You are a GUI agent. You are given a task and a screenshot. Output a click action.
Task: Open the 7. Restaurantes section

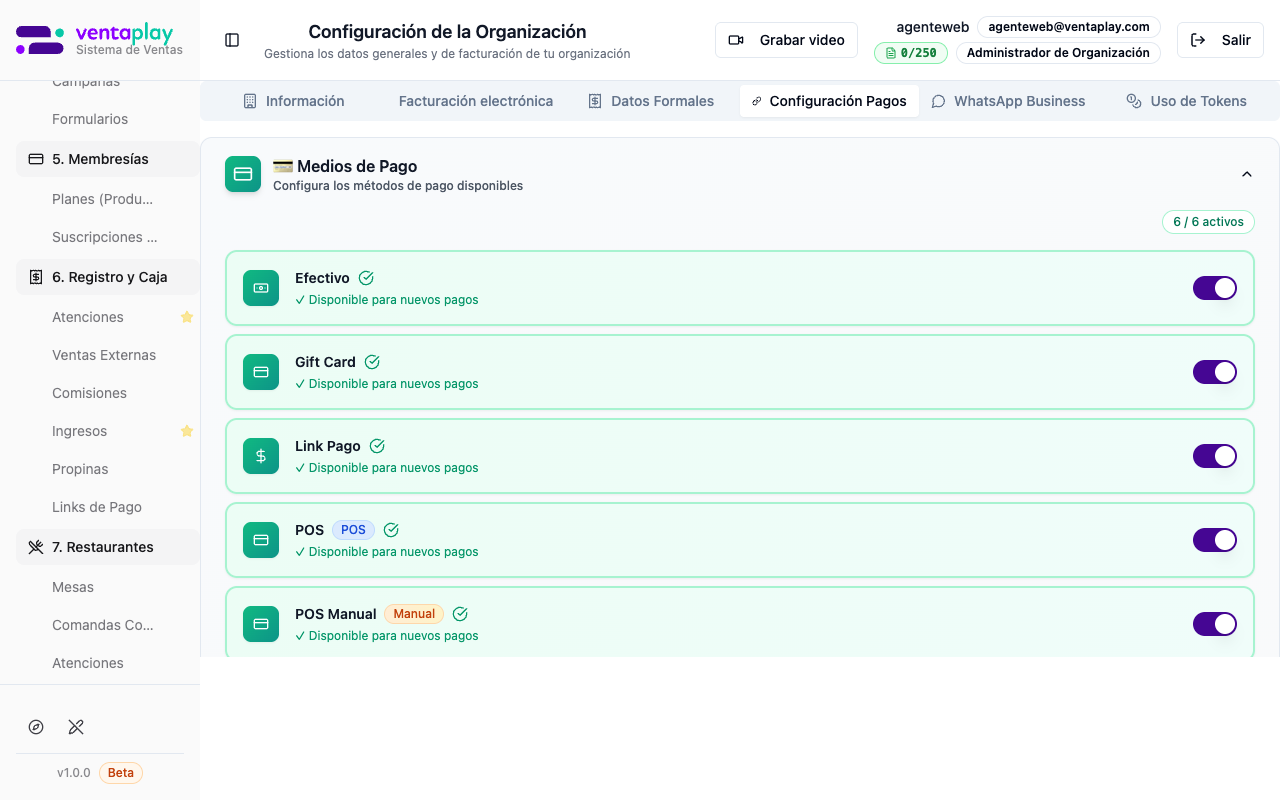105,547
